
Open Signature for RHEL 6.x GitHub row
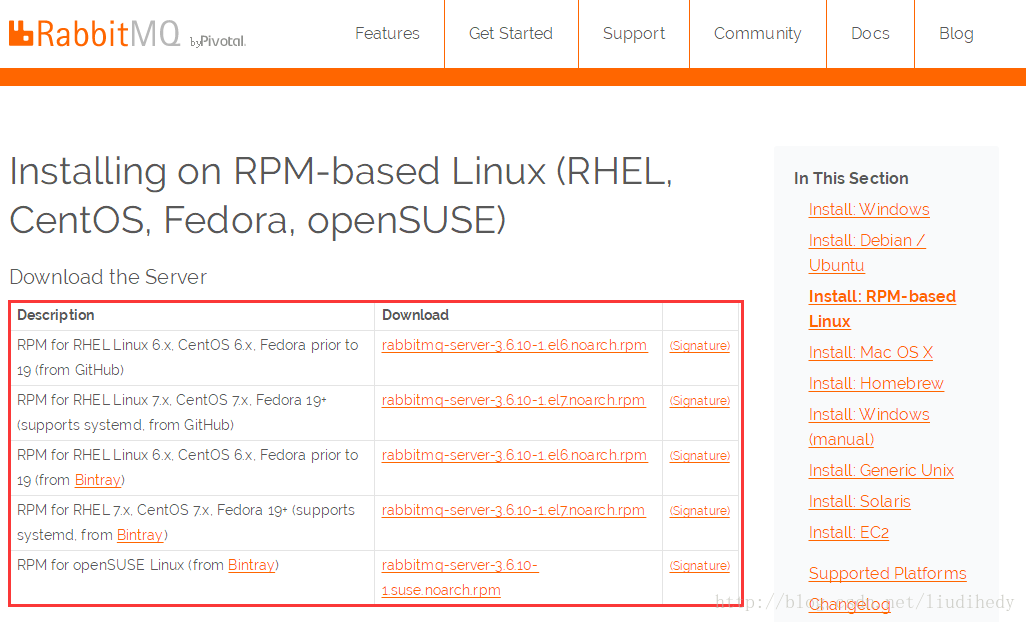click(699, 346)
